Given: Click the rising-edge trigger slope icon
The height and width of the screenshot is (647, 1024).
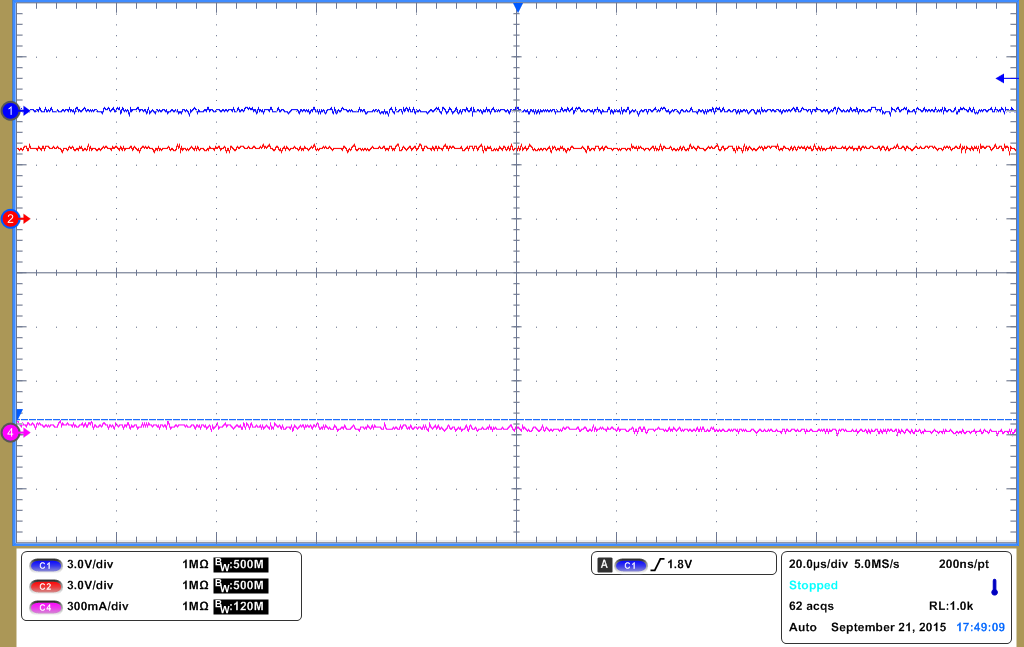Looking at the screenshot, I should point(656,562).
